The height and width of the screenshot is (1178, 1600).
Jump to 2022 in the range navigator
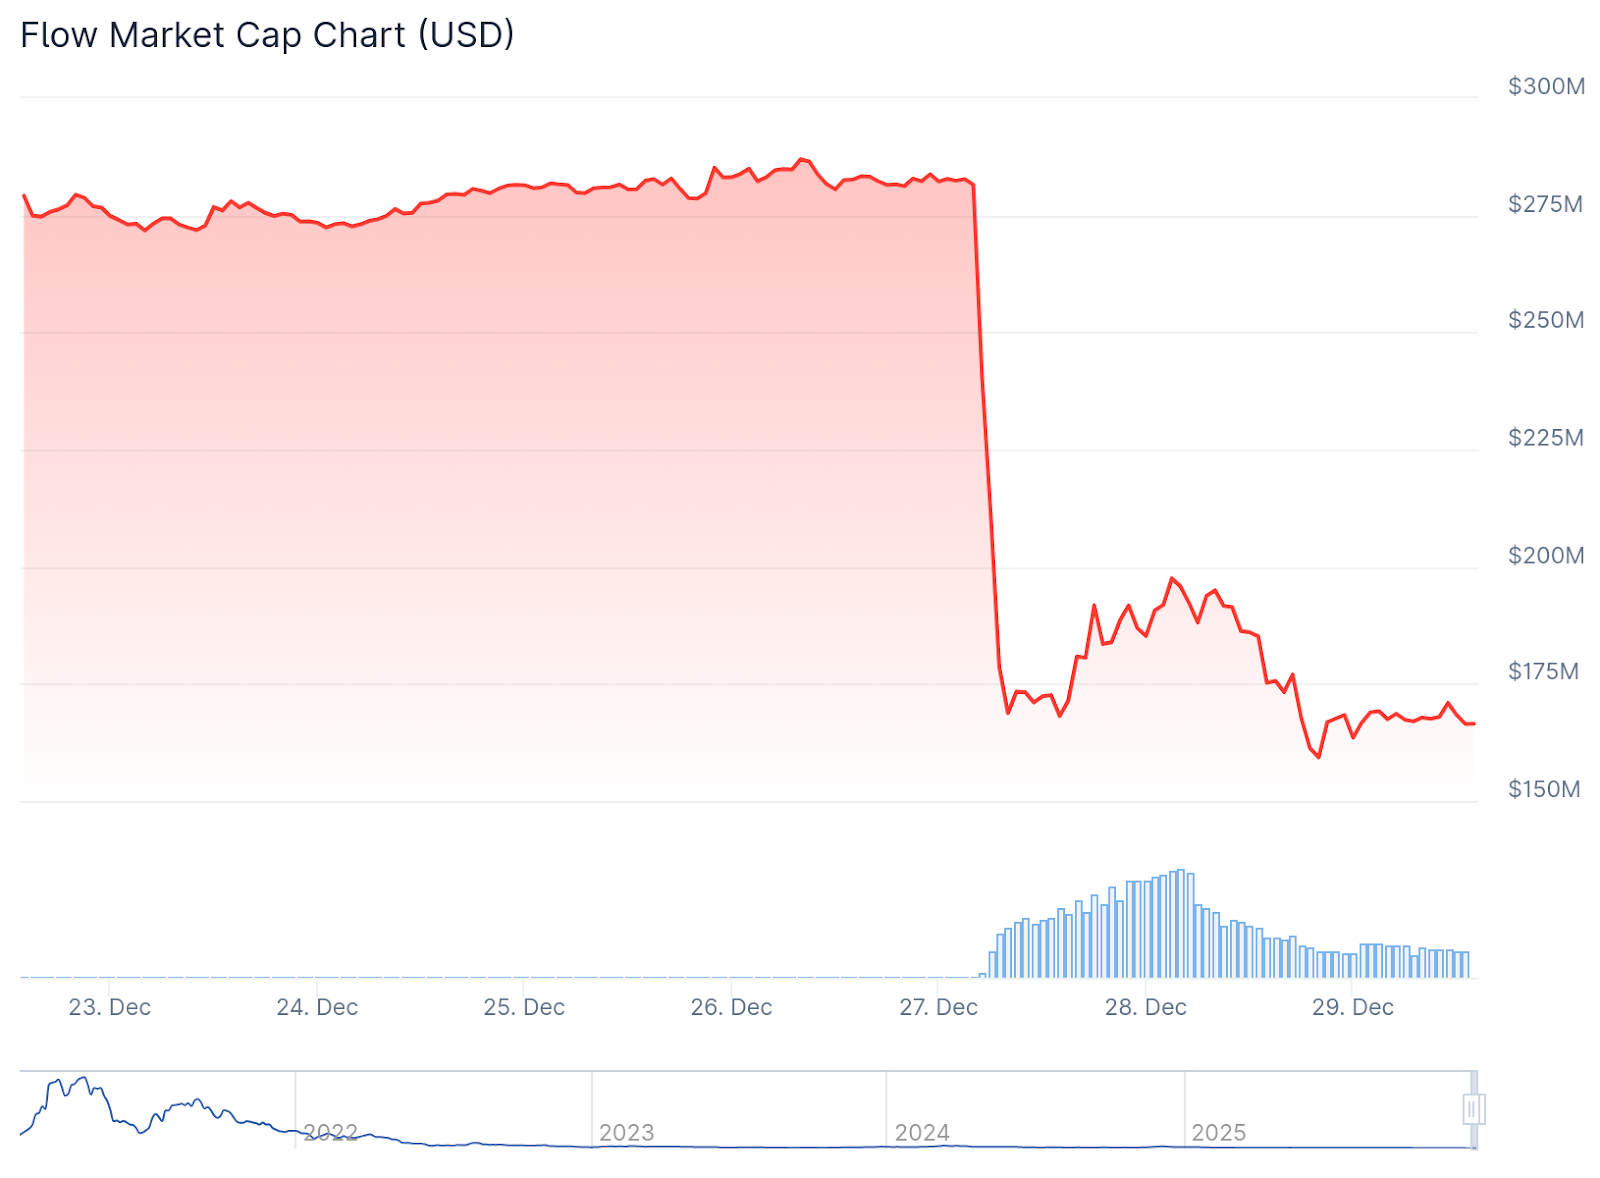pyautogui.click(x=331, y=1133)
